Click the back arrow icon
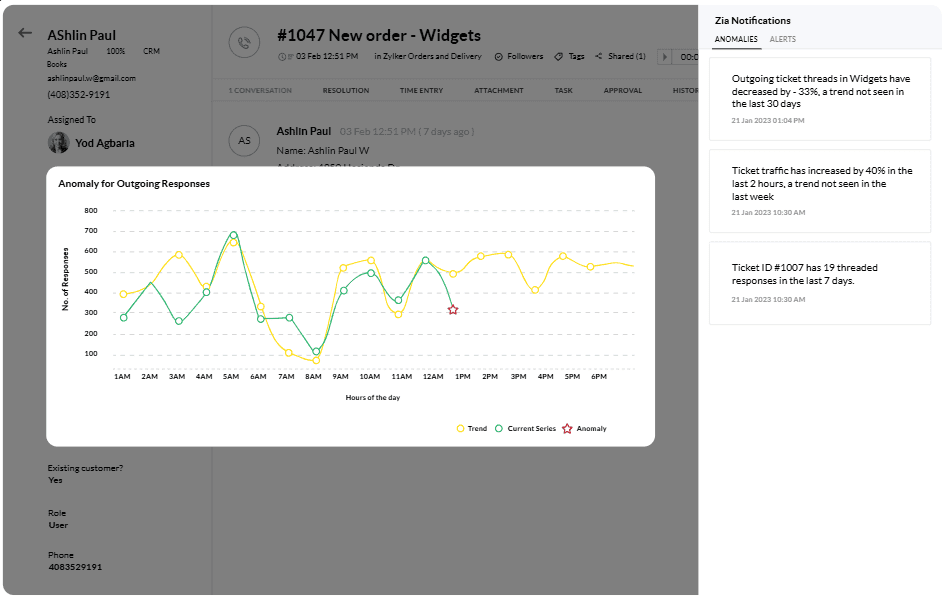This screenshot has width=942, height=598. coord(25,33)
